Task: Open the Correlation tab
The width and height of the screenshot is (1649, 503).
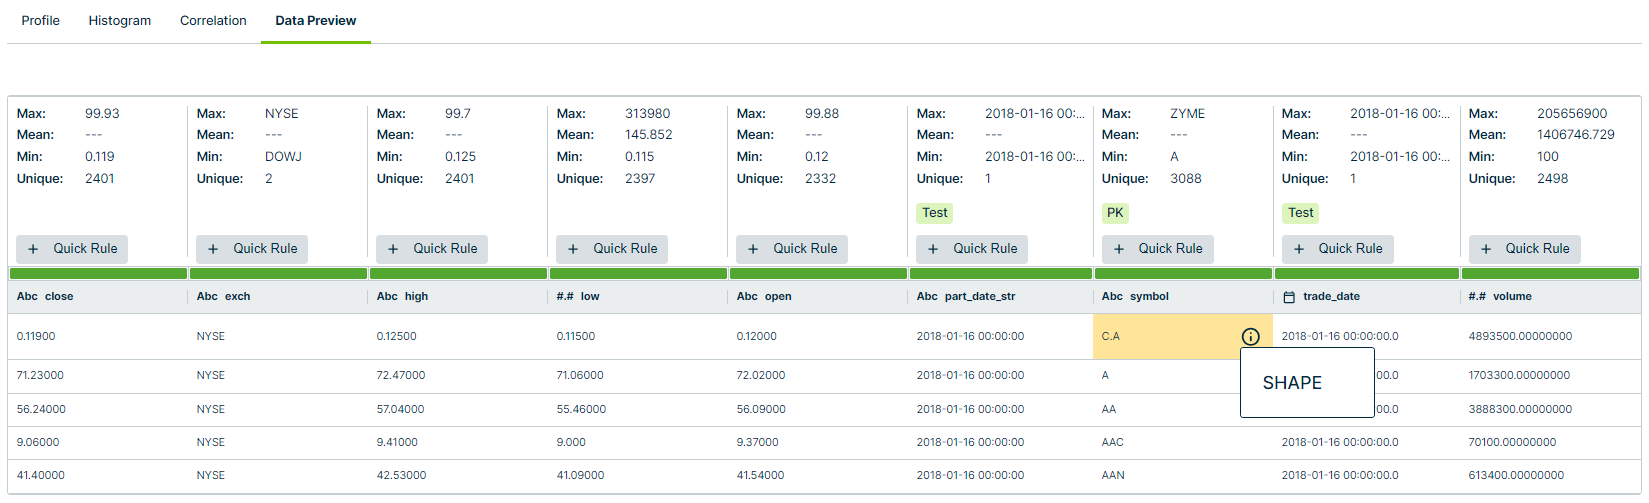Action: (213, 21)
